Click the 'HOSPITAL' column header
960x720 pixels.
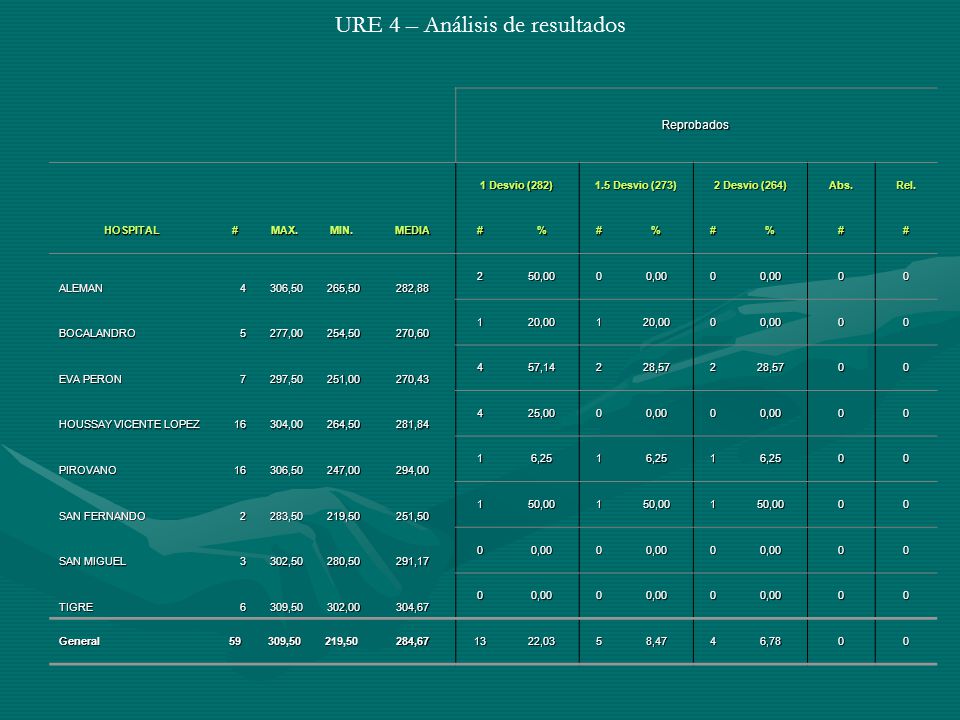click(131, 230)
